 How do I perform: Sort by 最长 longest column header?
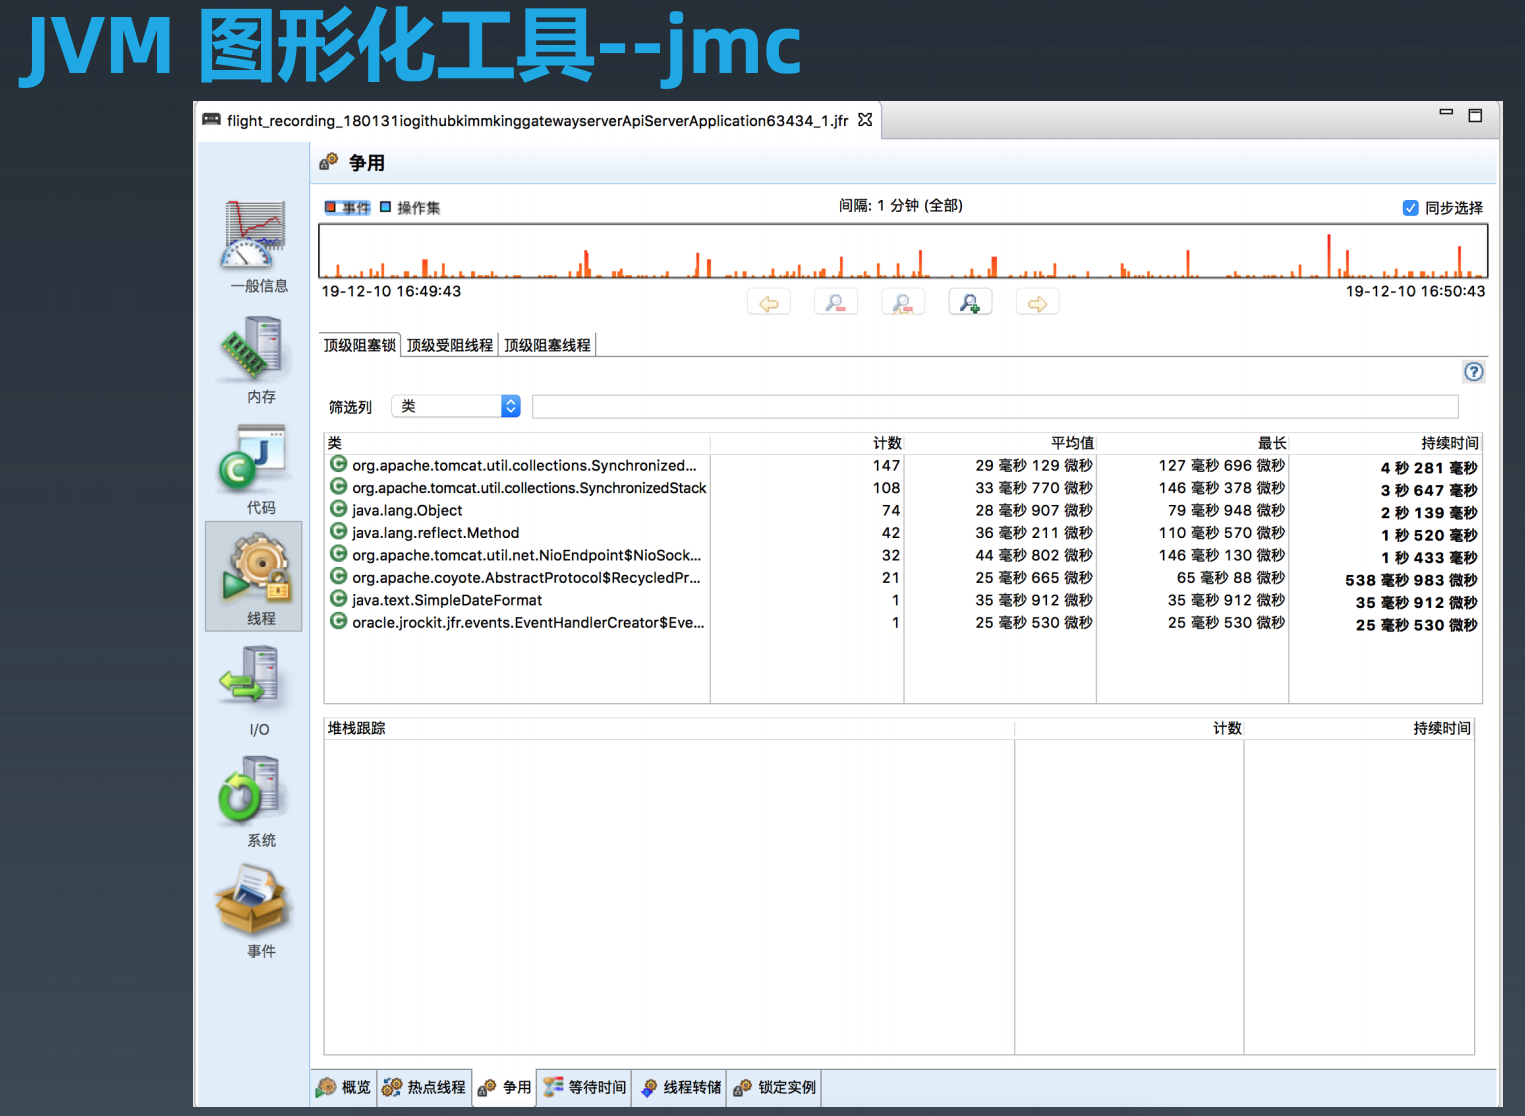(1193, 443)
